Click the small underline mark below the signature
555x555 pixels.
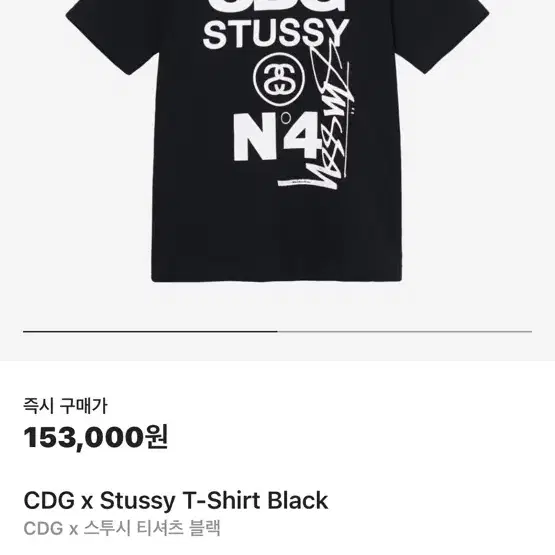(x=299, y=183)
